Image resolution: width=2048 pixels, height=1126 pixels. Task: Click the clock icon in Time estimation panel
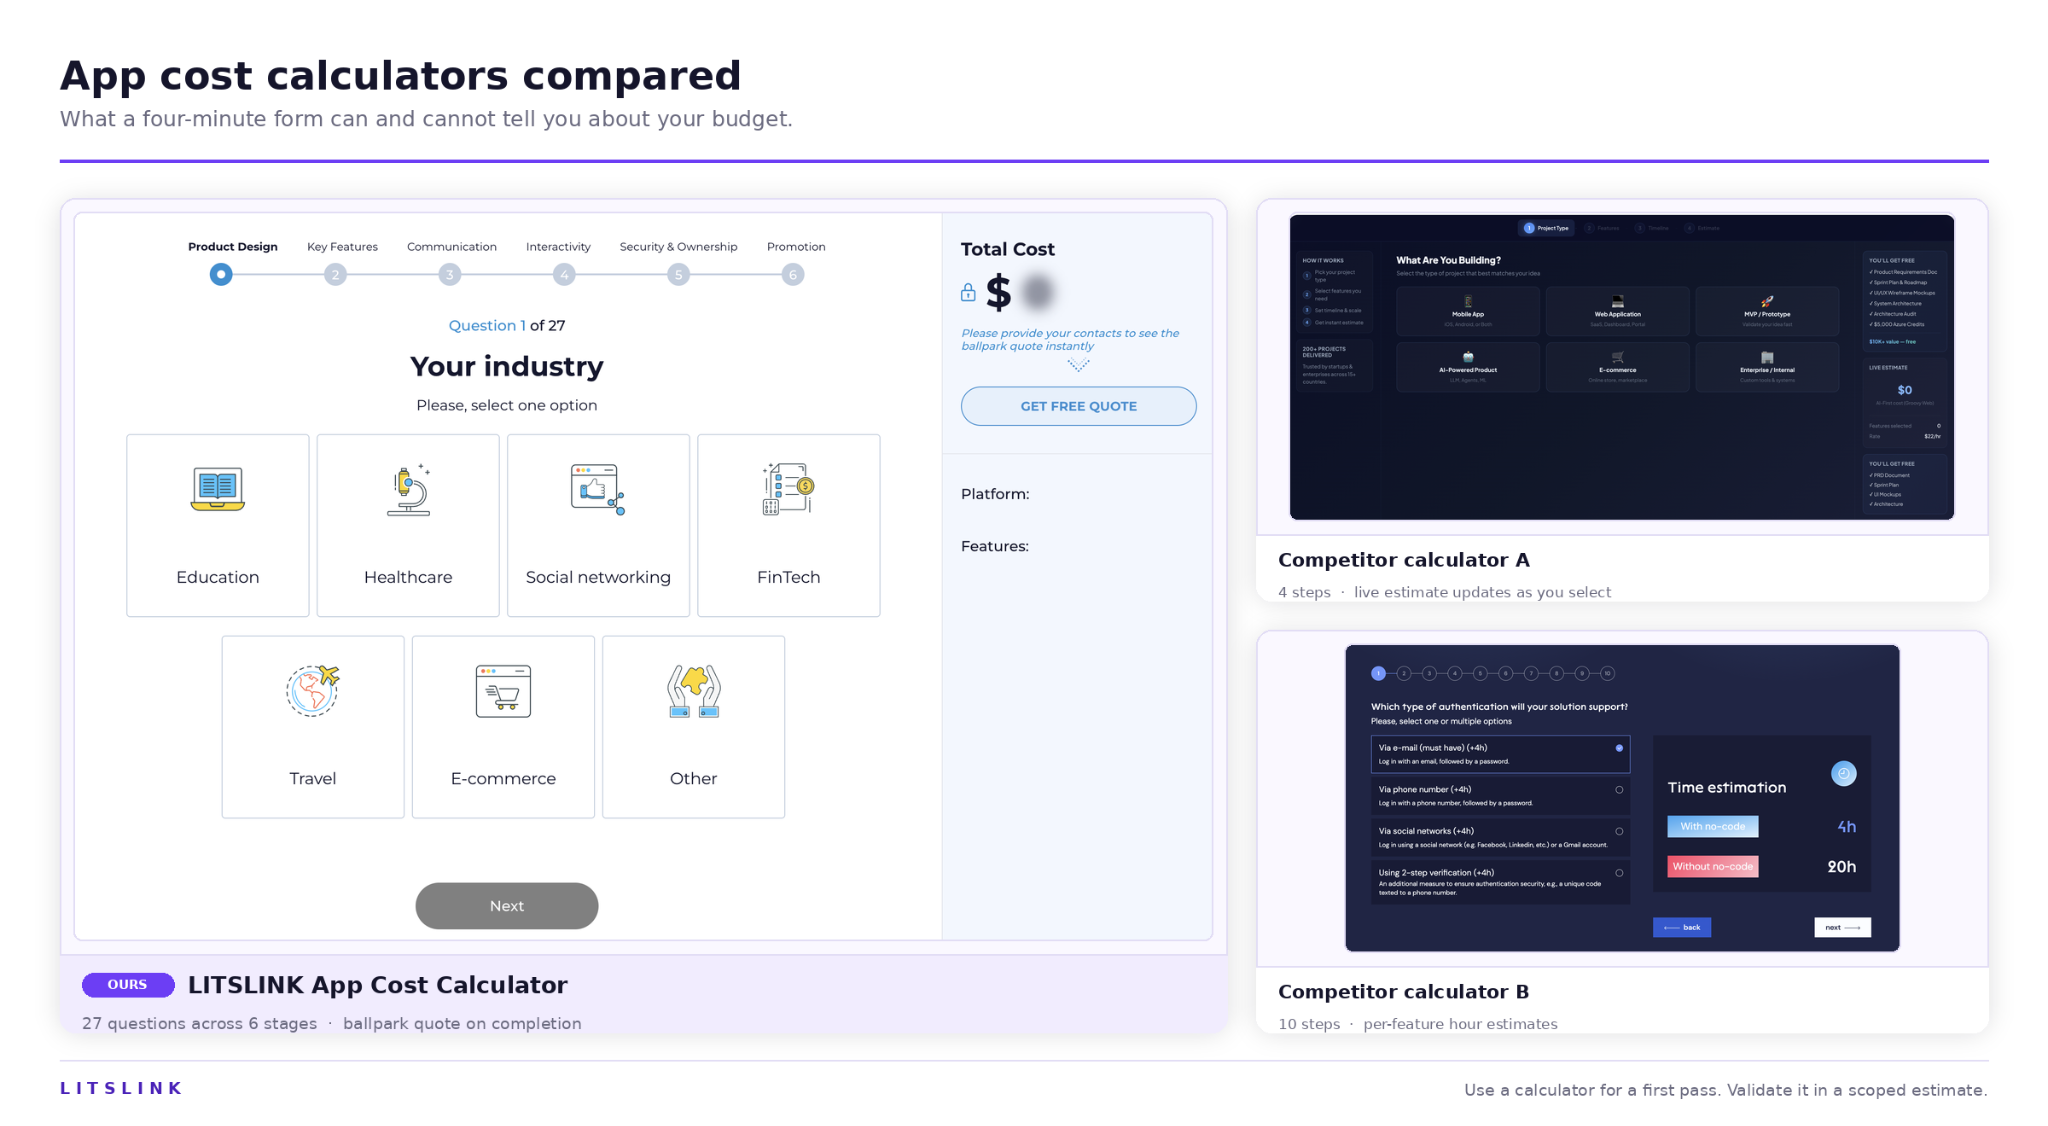pos(1843,773)
